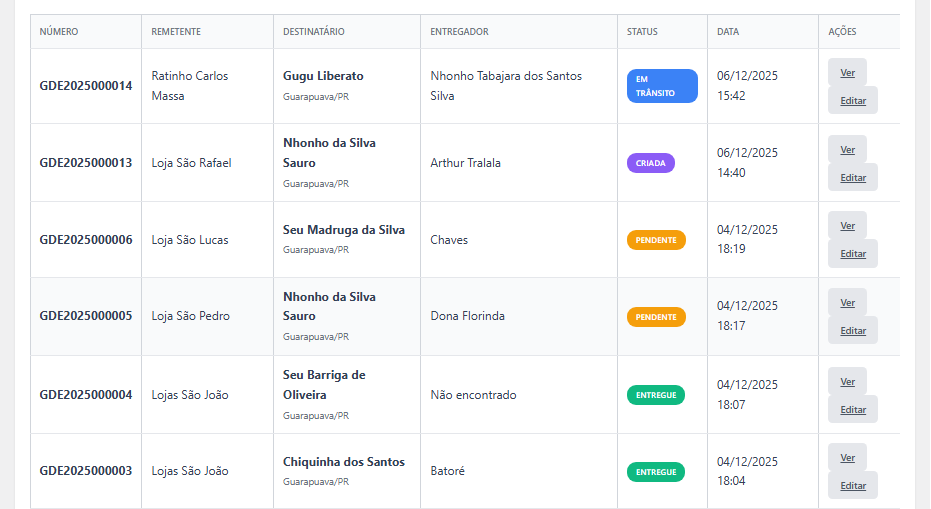Click Editar in the Seu Madruga row
Screen dimensions: 931x509
[853, 253]
